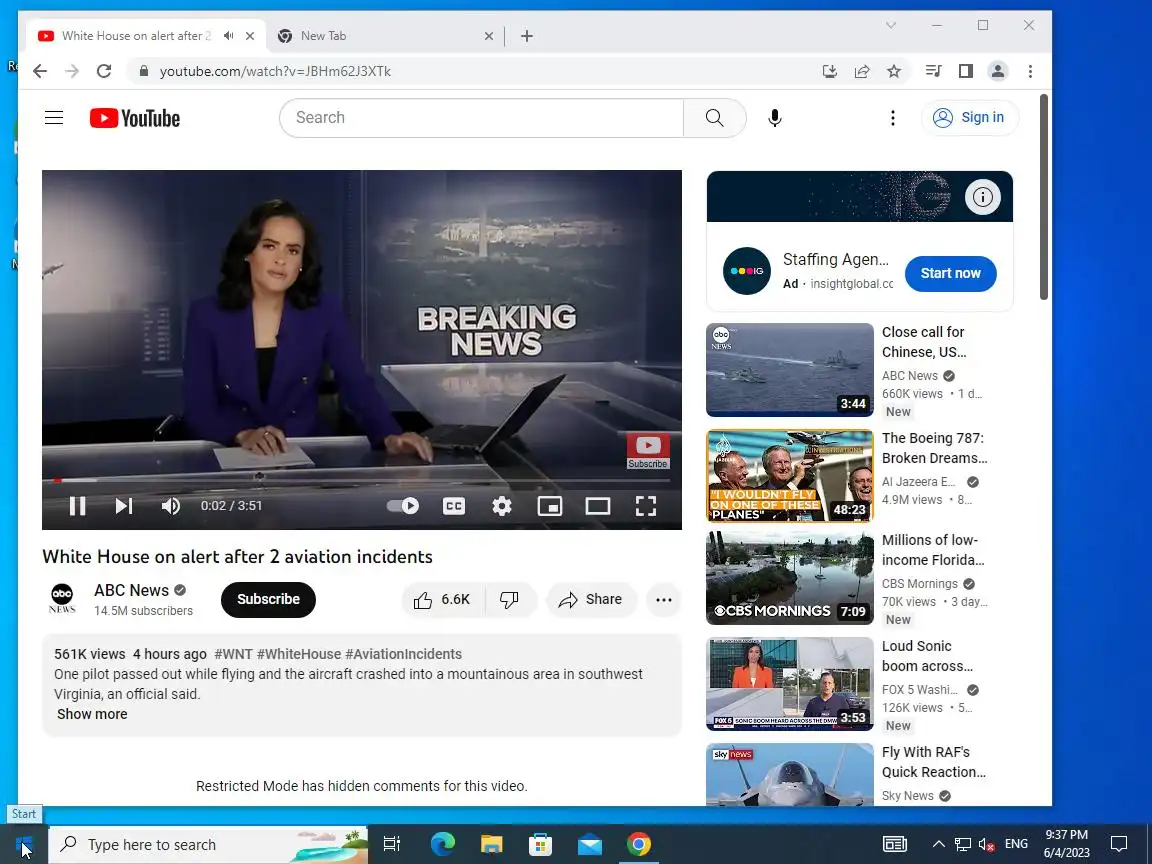This screenshot has width=1152, height=864.
Task: Open the #WhiteHouse hashtag link
Action: [299, 654]
